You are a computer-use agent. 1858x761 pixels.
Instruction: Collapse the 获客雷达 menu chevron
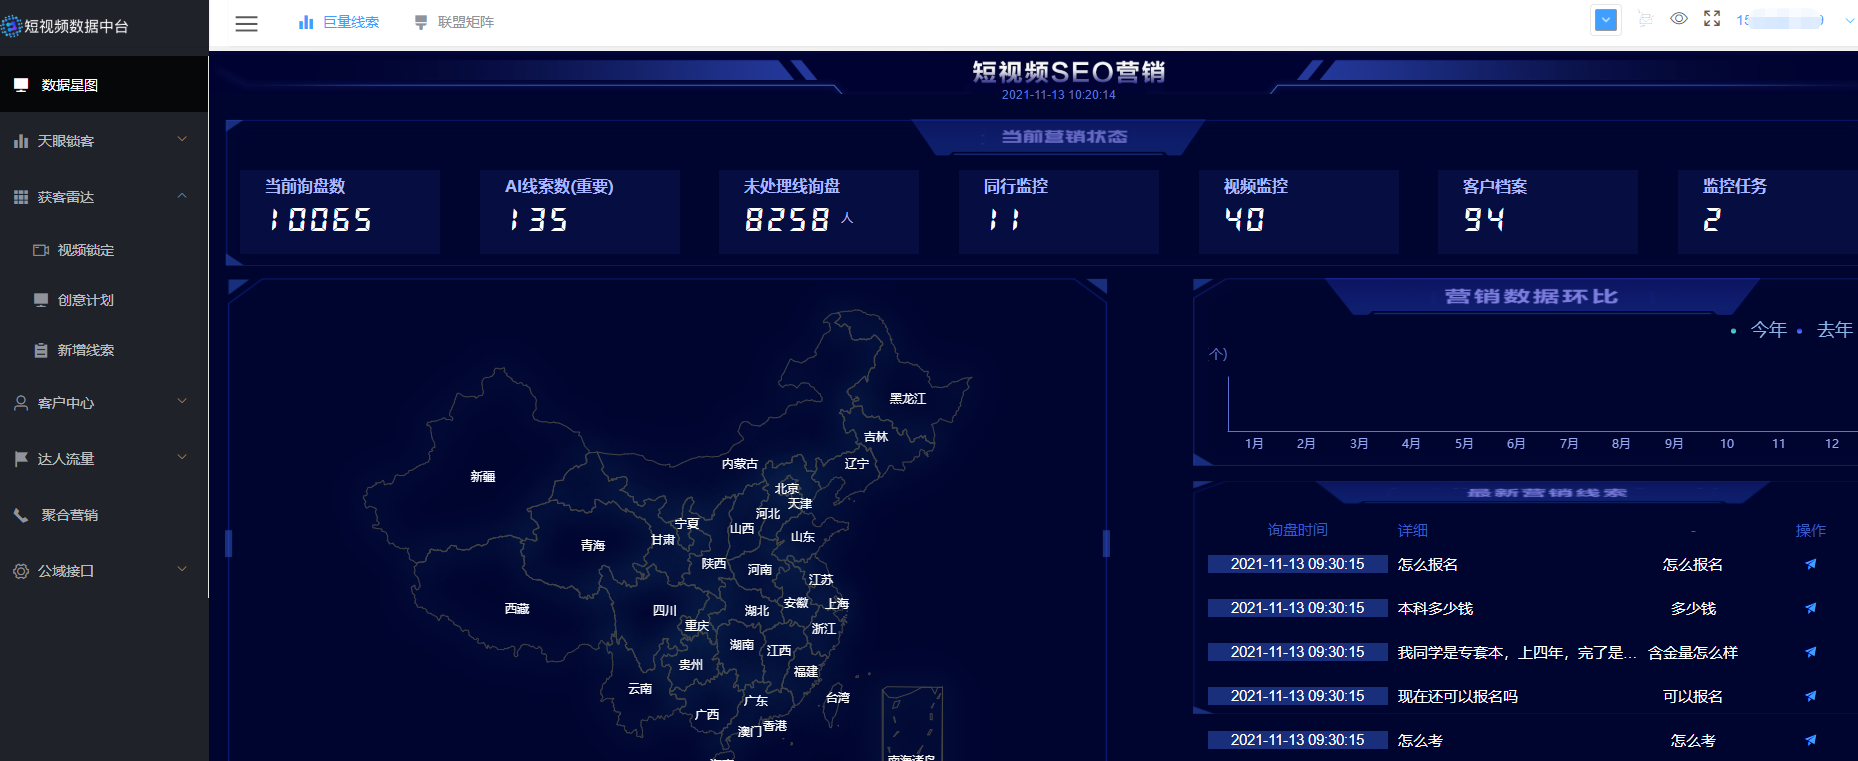[x=182, y=195]
